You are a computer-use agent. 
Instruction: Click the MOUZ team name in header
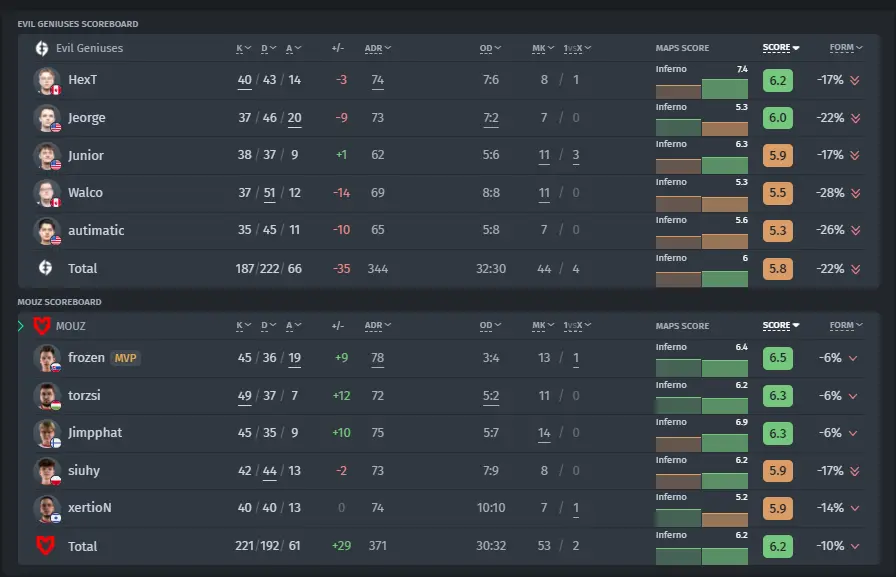tap(71, 326)
